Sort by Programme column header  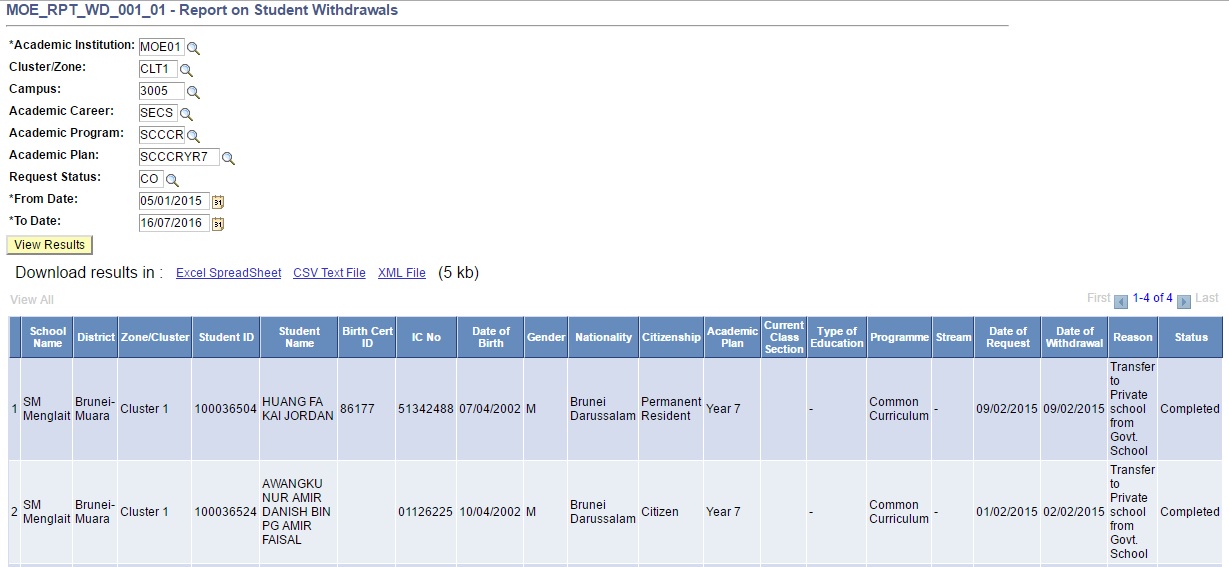click(x=899, y=338)
